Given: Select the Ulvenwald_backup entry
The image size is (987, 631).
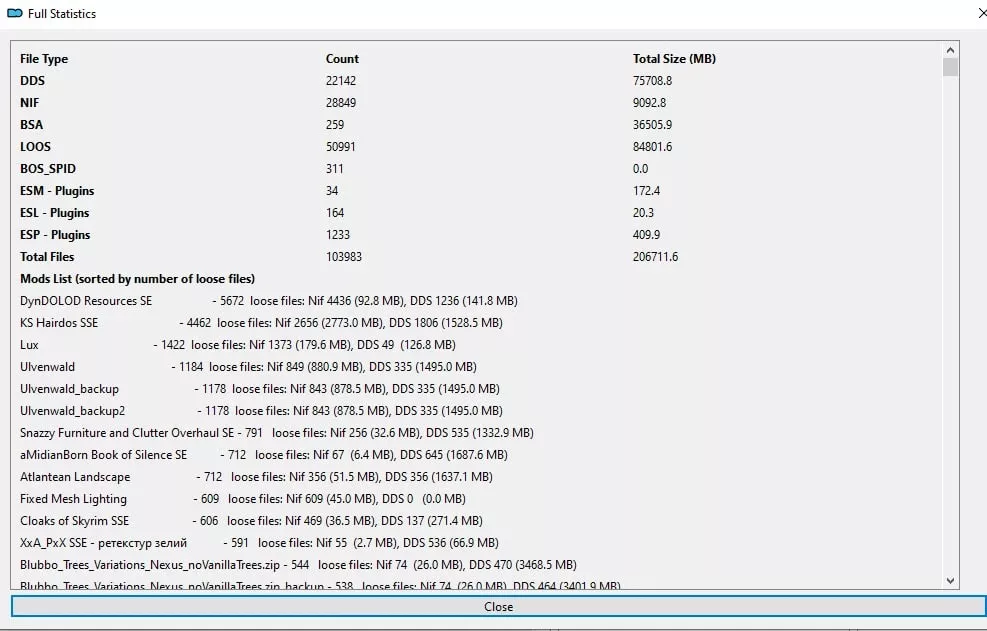Looking at the screenshot, I should point(260,389).
